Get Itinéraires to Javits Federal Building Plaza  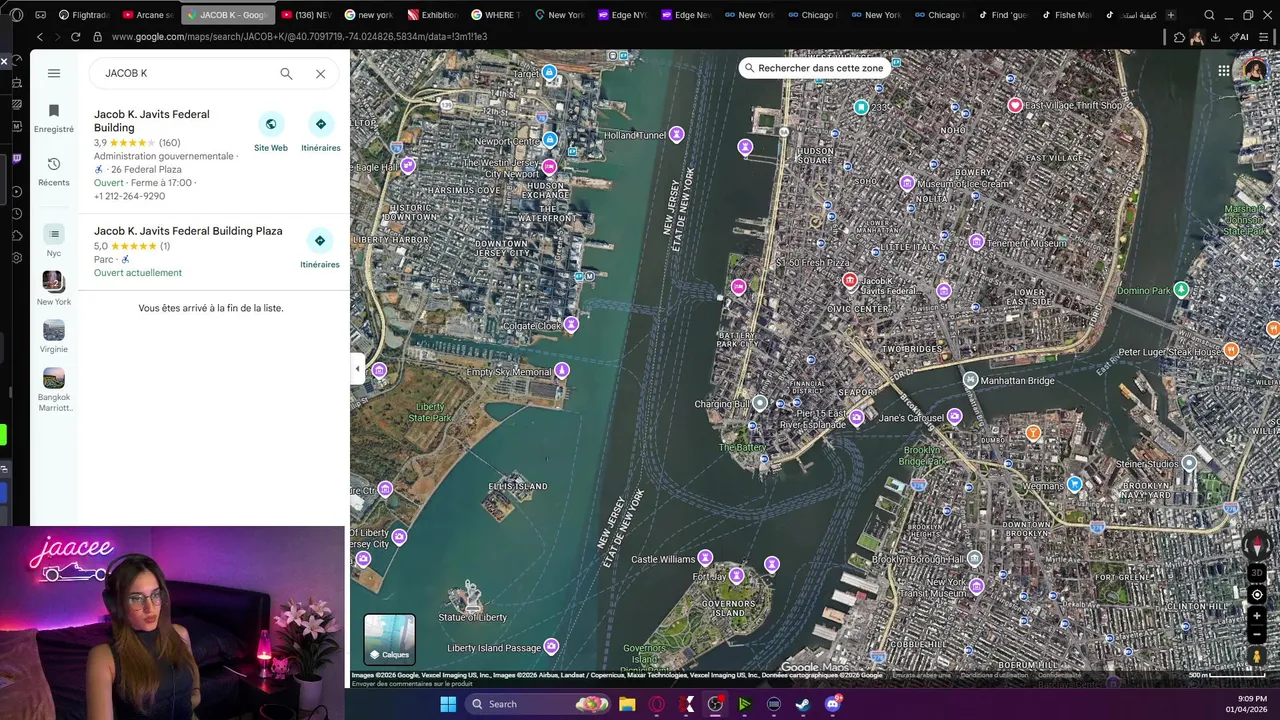(320, 249)
